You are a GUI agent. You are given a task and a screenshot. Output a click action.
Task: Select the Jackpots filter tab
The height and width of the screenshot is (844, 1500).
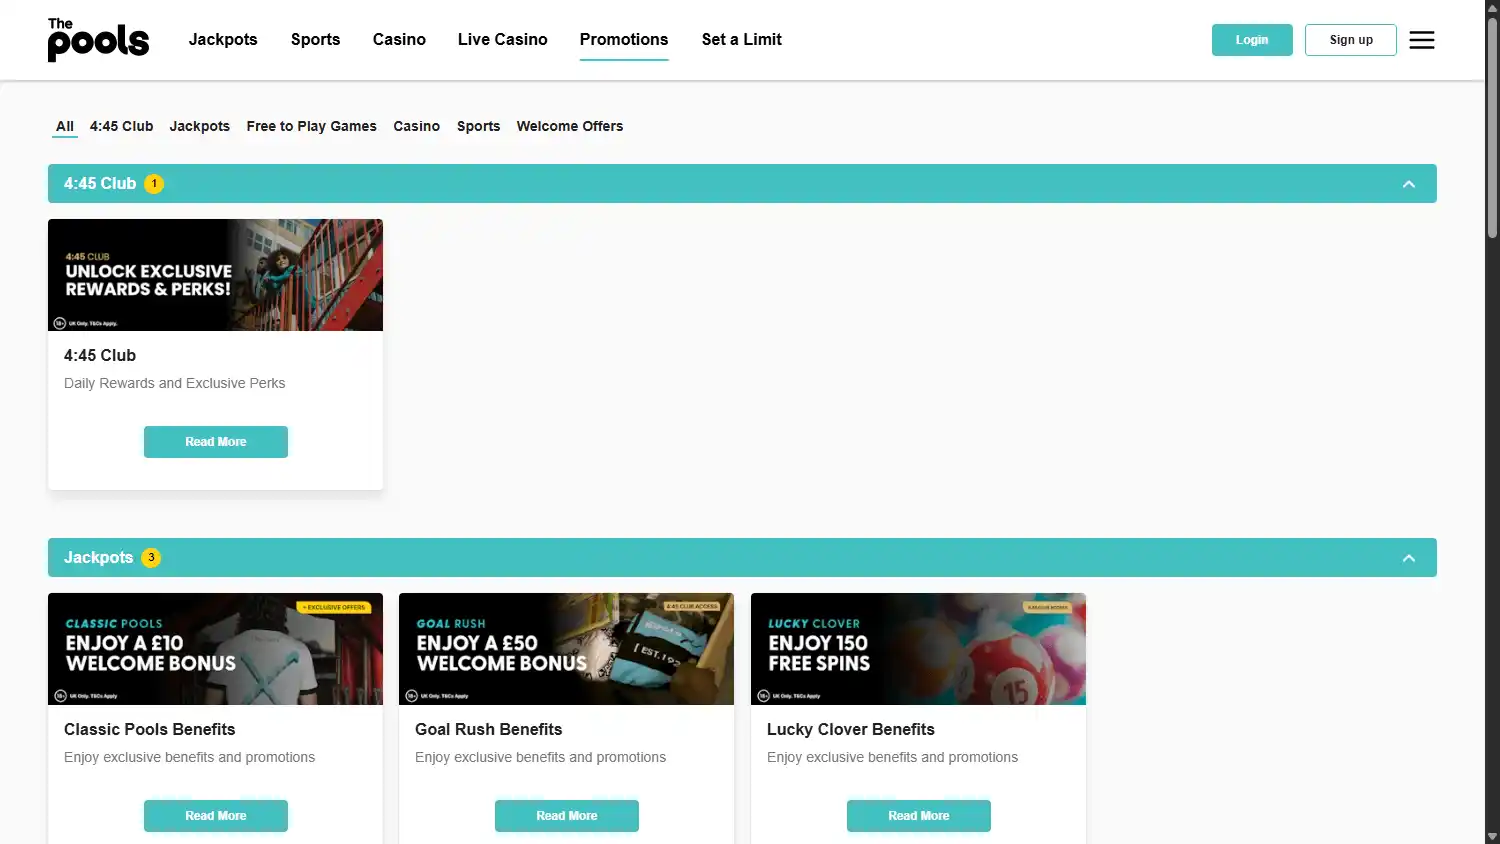[200, 126]
